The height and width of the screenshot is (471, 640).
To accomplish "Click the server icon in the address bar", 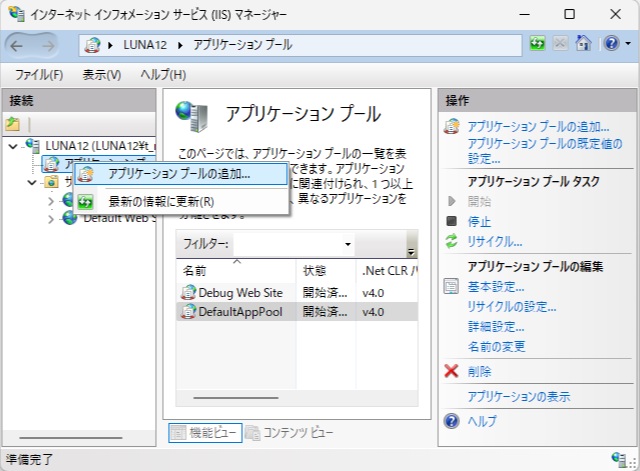I will (x=92, y=45).
